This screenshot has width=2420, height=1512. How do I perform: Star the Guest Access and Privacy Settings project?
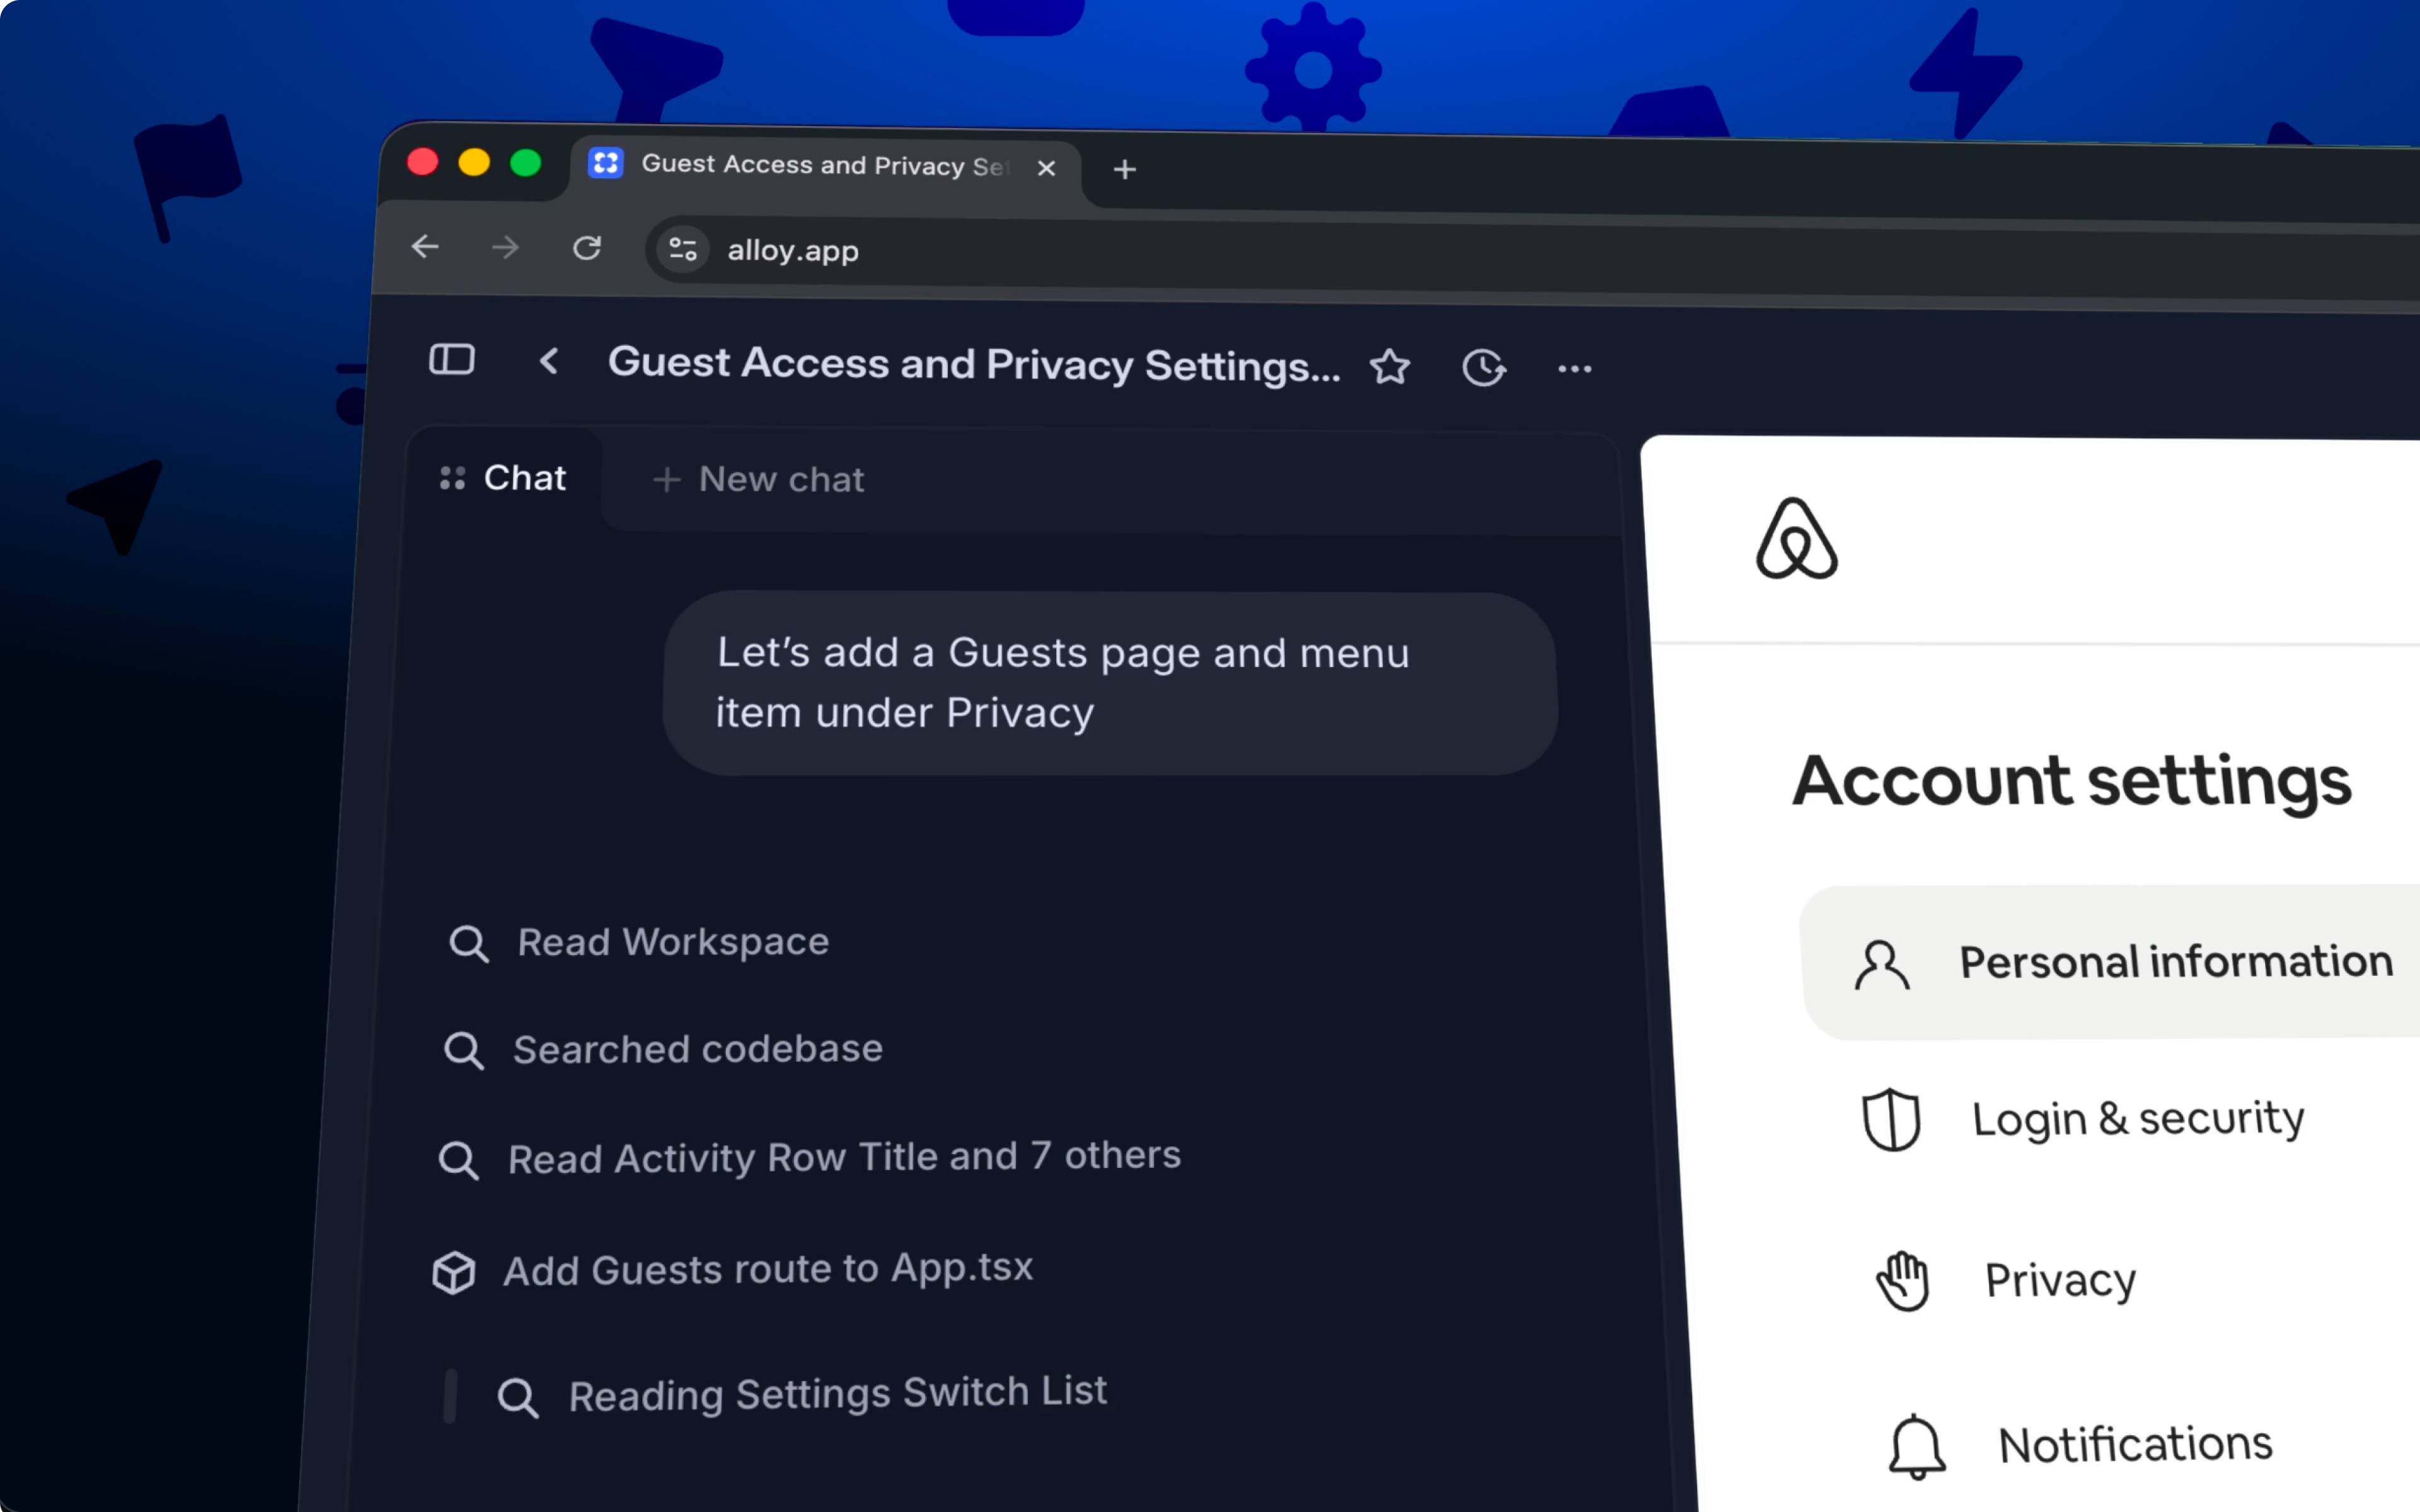click(1389, 367)
